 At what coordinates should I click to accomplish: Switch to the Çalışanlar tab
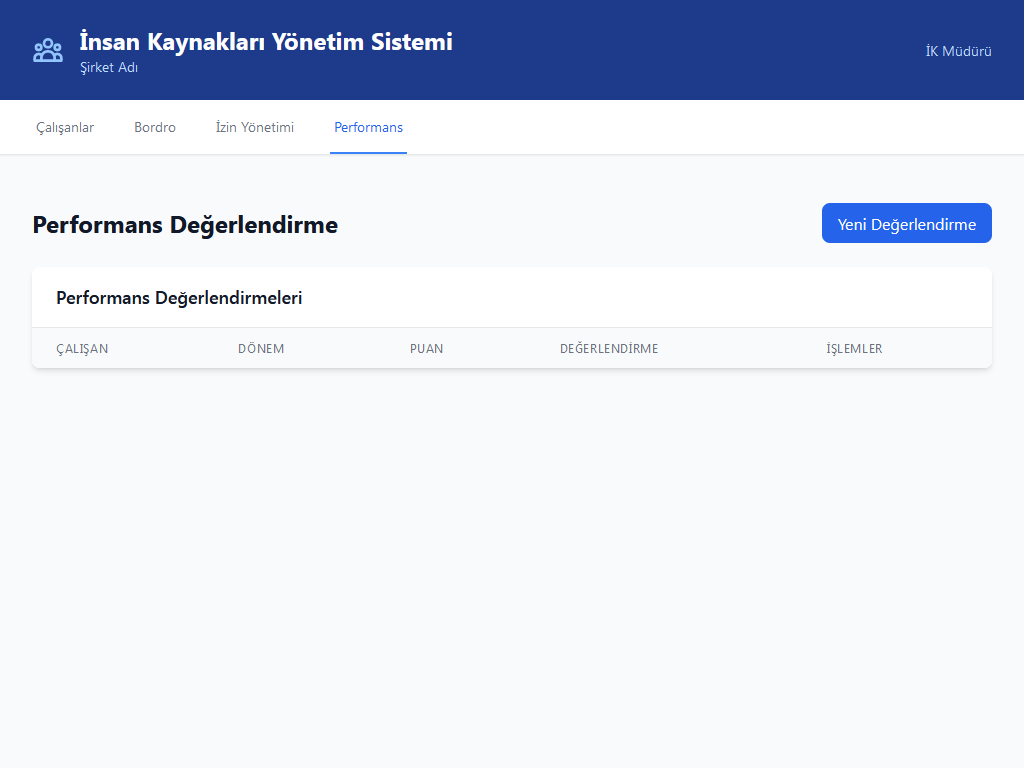click(x=65, y=127)
